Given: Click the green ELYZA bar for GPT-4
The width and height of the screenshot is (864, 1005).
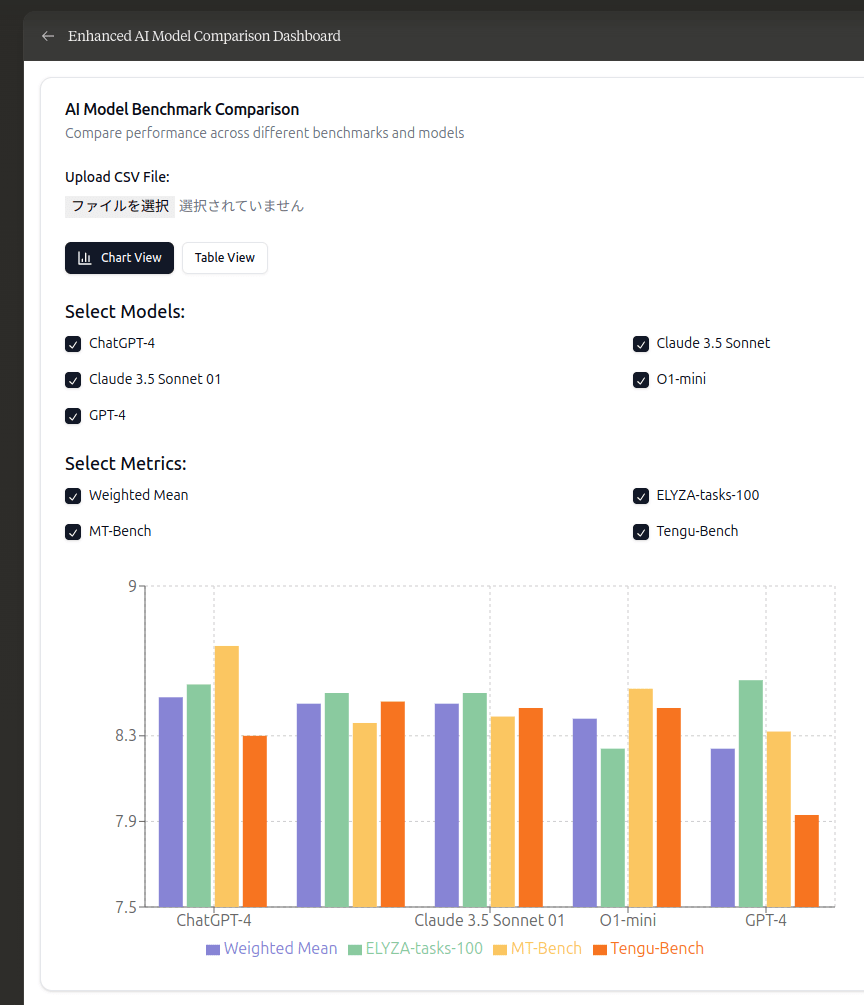Looking at the screenshot, I should pyautogui.click(x=751, y=793).
